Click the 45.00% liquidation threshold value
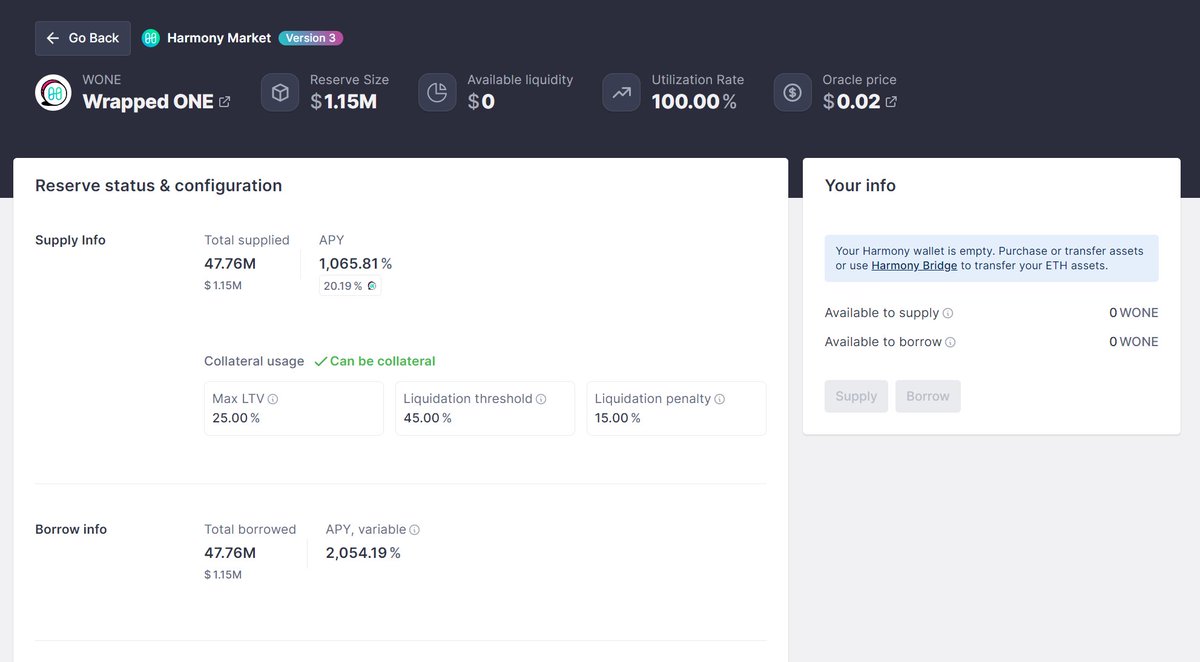The image size is (1200, 662). 427,418
